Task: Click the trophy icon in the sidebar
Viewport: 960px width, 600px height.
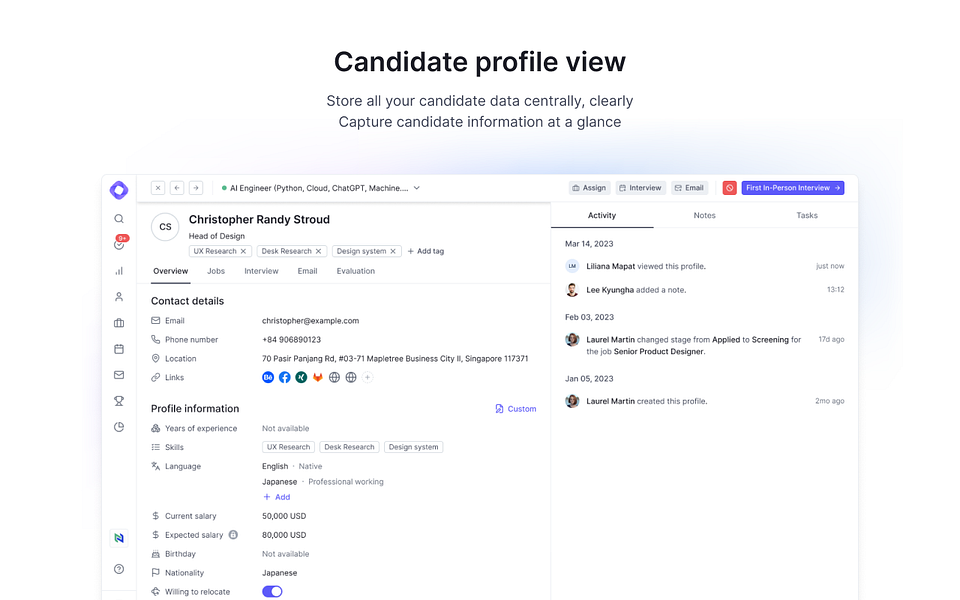Action: [x=119, y=400]
